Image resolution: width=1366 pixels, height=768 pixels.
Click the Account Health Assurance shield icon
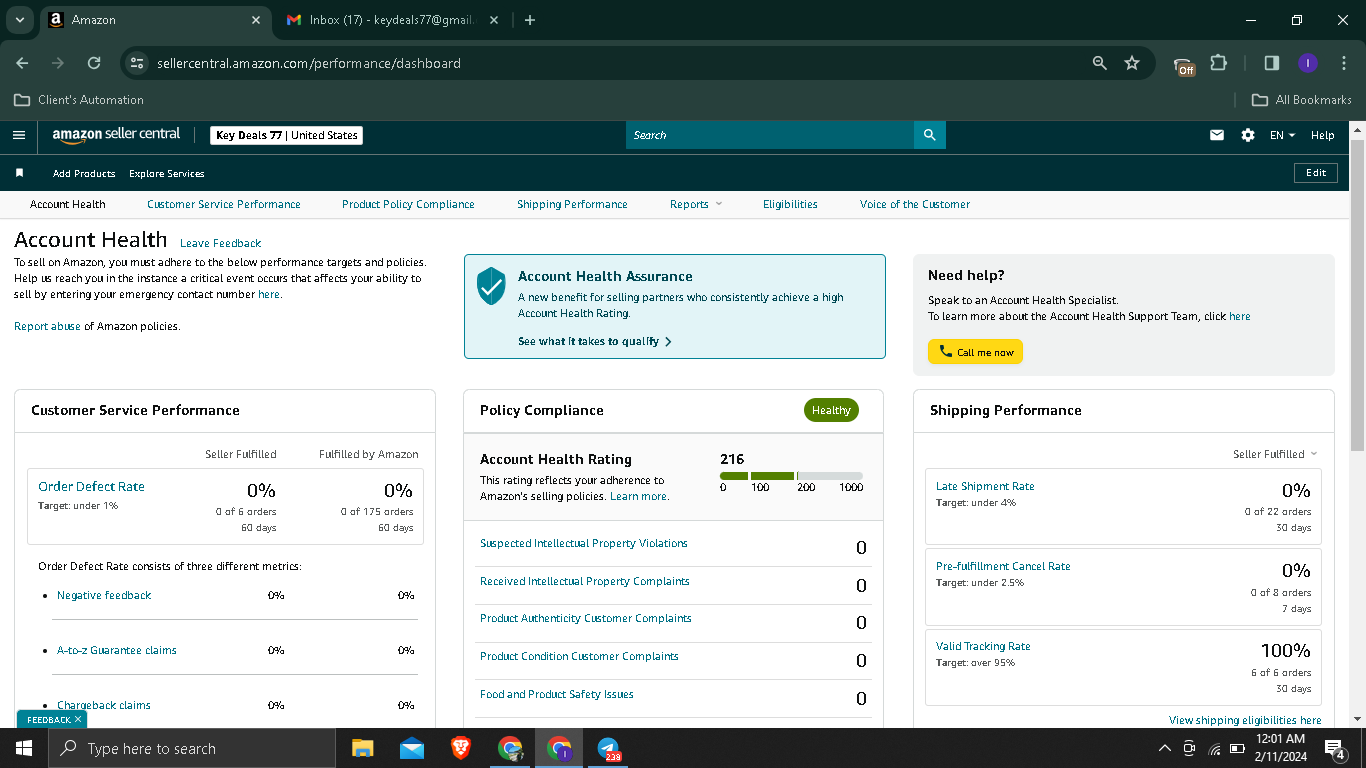[491, 286]
